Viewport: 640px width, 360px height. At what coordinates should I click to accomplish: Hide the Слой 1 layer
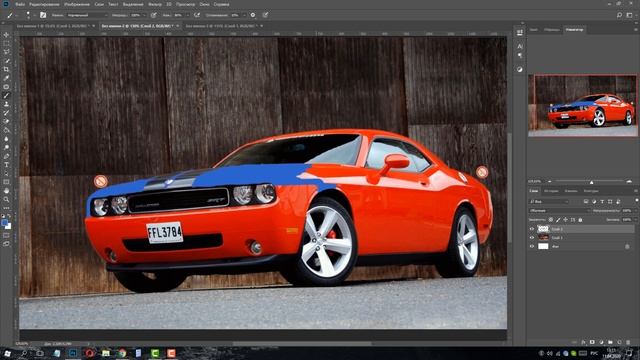532,238
